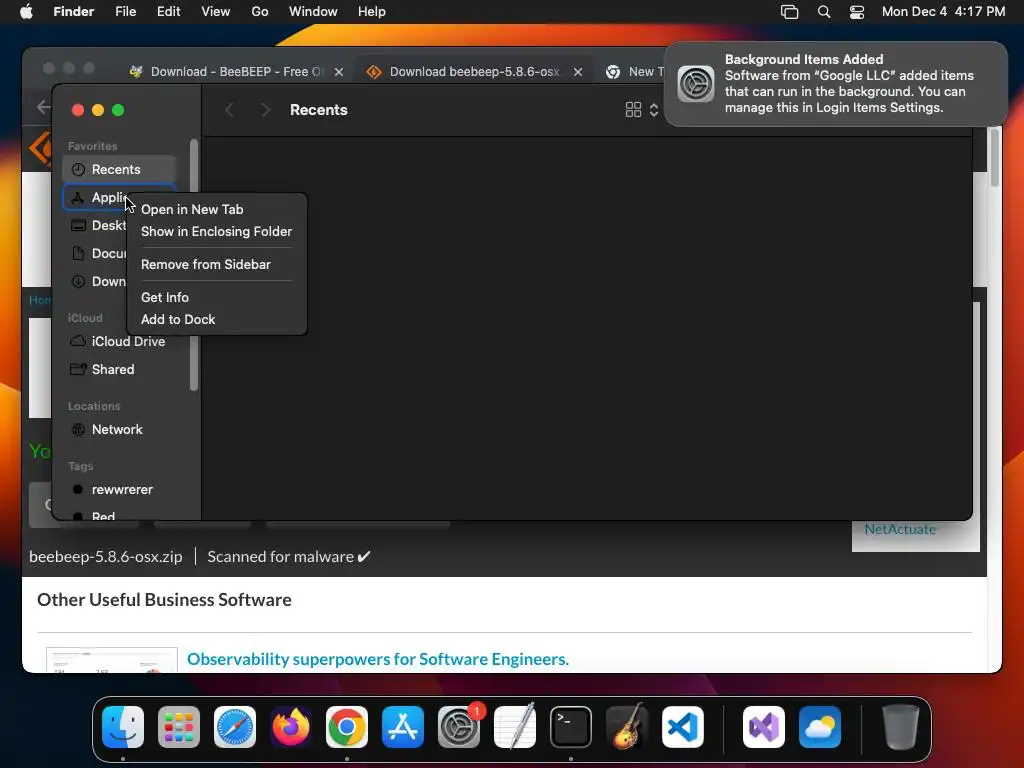This screenshot has width=1024, height=768.
Task: Open Visual Studio purple icon in Dock
Action: [x=764, y=727]
